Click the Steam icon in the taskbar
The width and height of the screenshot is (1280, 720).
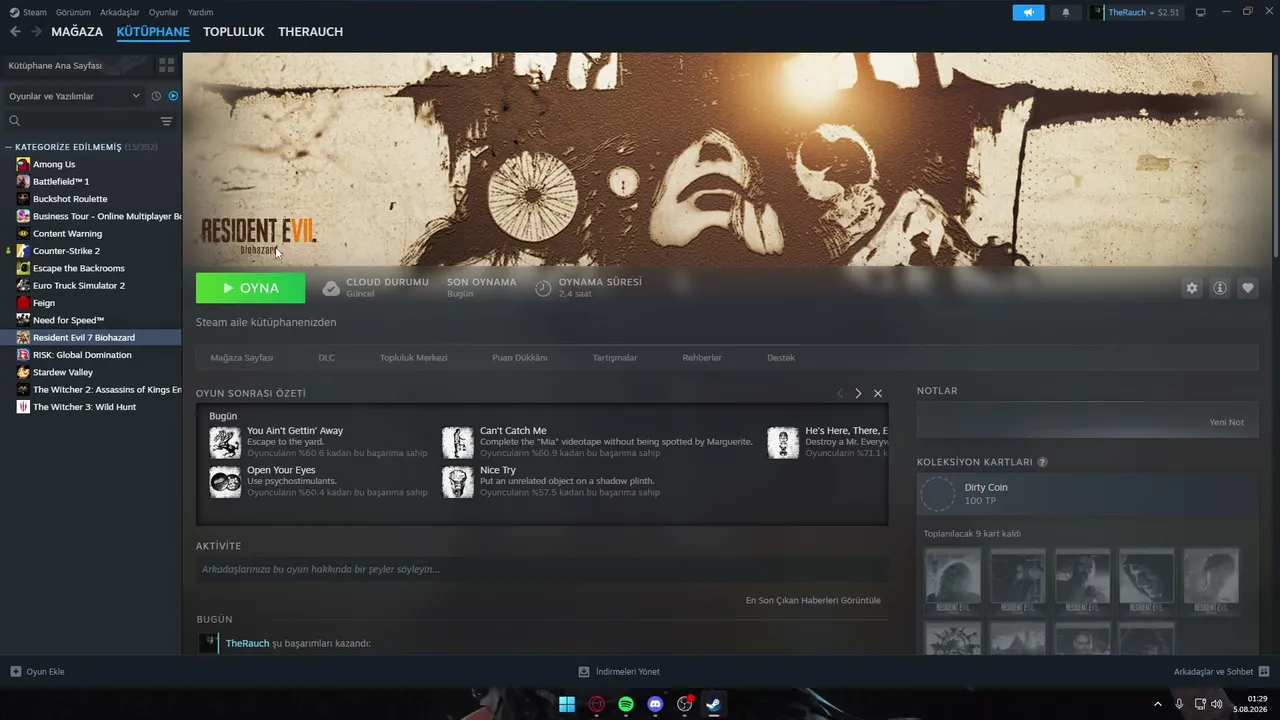713,704
